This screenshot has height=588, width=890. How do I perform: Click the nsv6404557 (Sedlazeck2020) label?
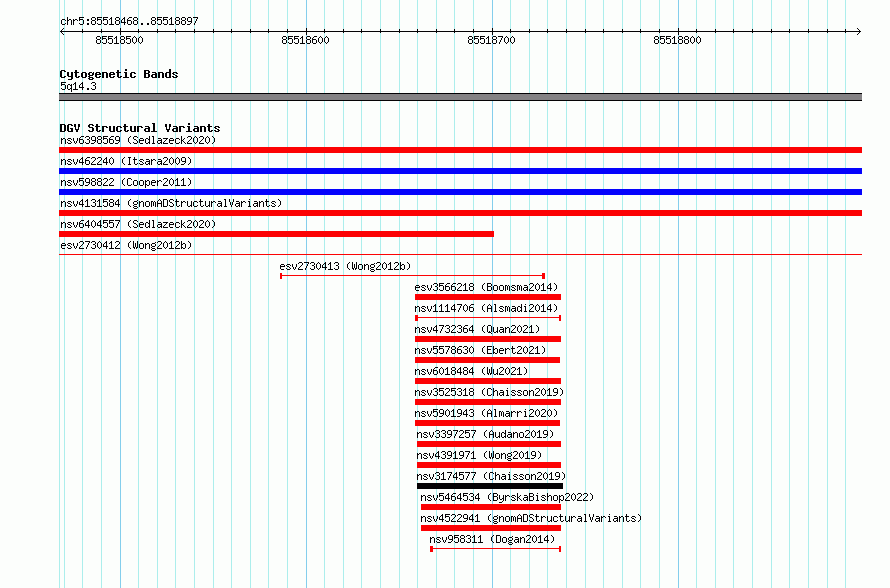(138, 224)
